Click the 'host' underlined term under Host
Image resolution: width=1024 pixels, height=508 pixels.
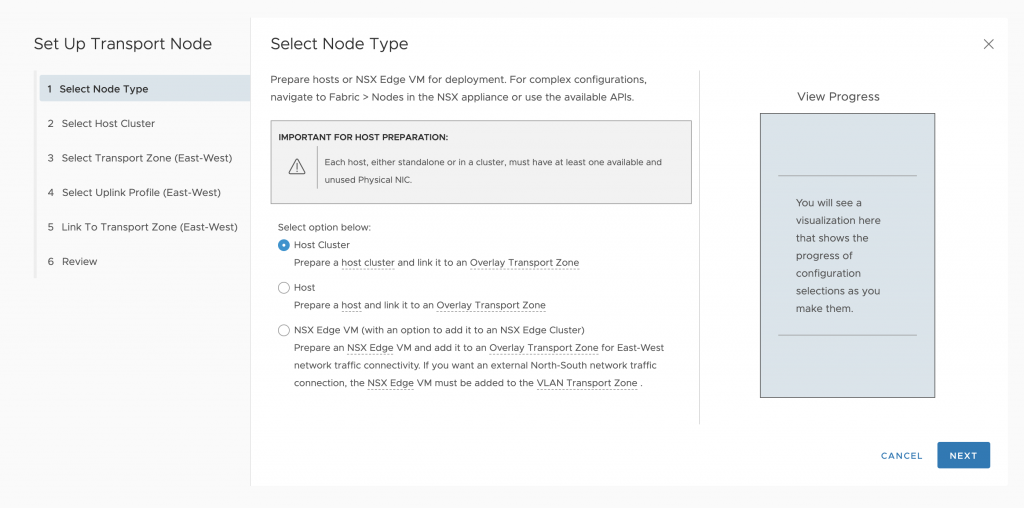(x=351, y=305)
